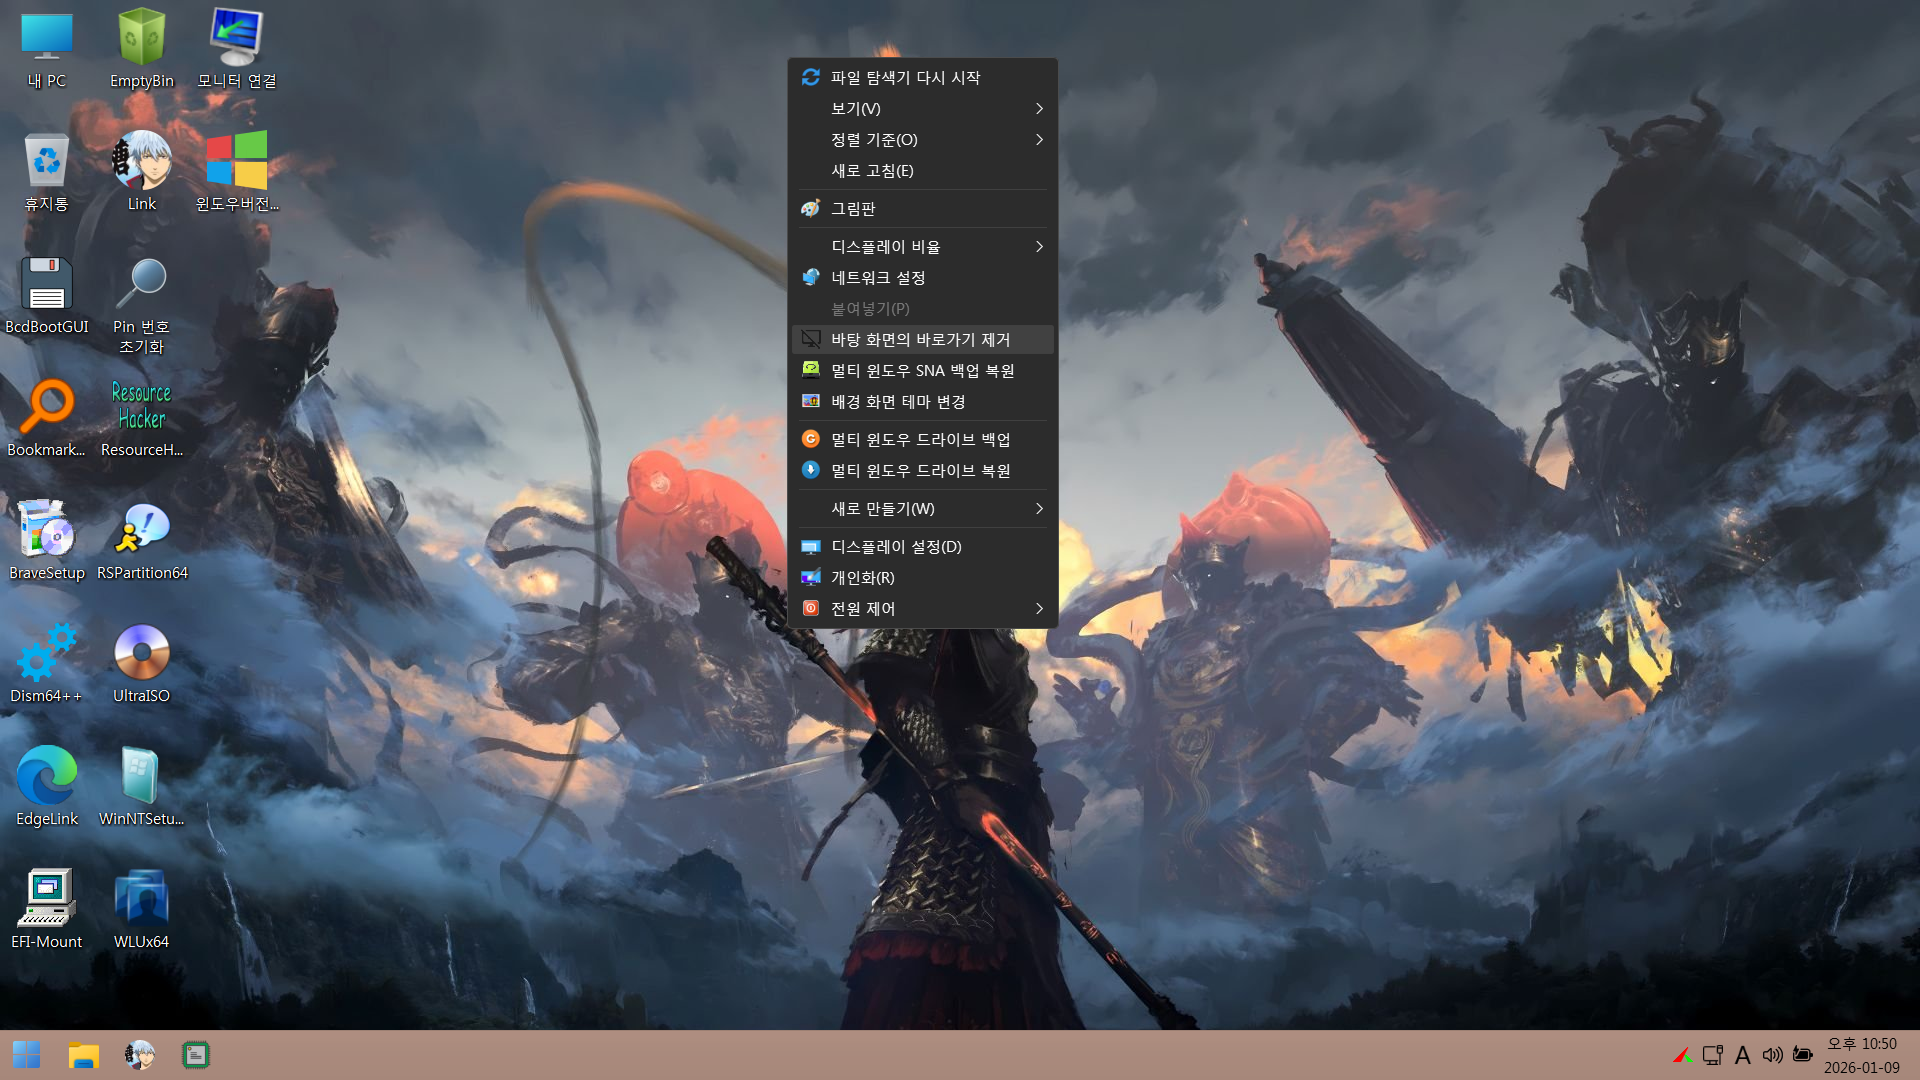Screen dimensions: 1920x1080
Task: Click the EmptyBin green bin icon
Action: coord(141,40)
